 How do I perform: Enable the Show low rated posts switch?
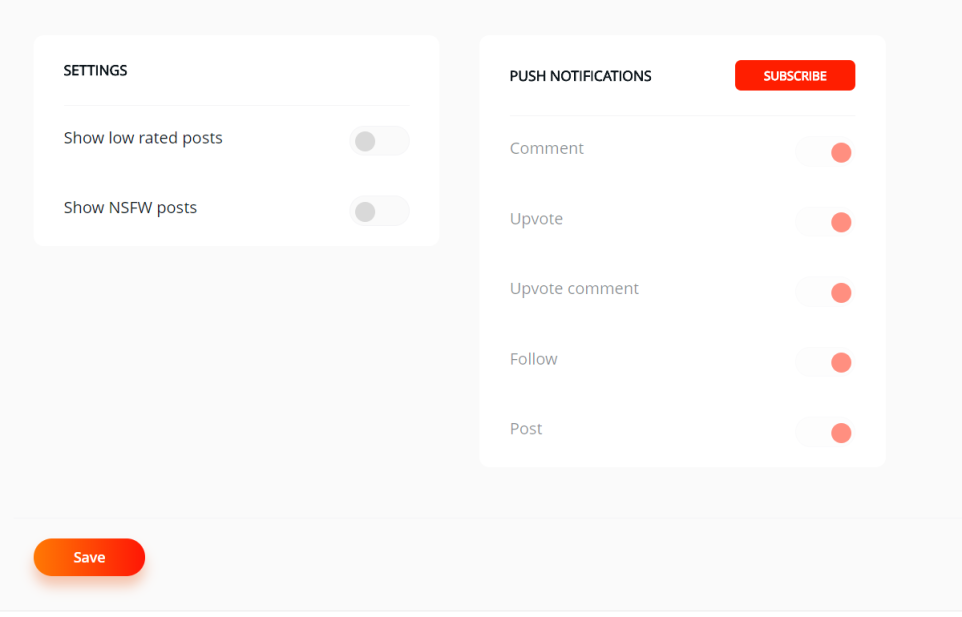[379, 141]
